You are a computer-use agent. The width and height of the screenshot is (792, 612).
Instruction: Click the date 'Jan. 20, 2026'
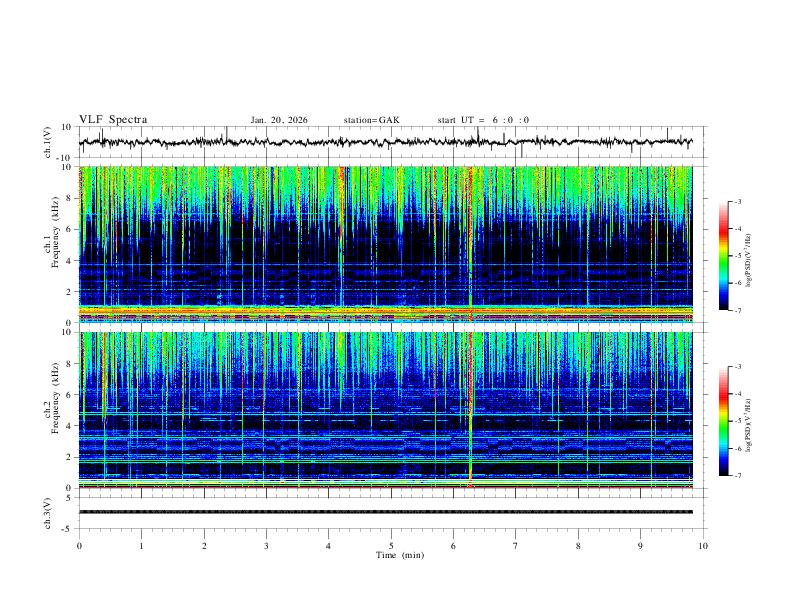click(x=279, y=120)
